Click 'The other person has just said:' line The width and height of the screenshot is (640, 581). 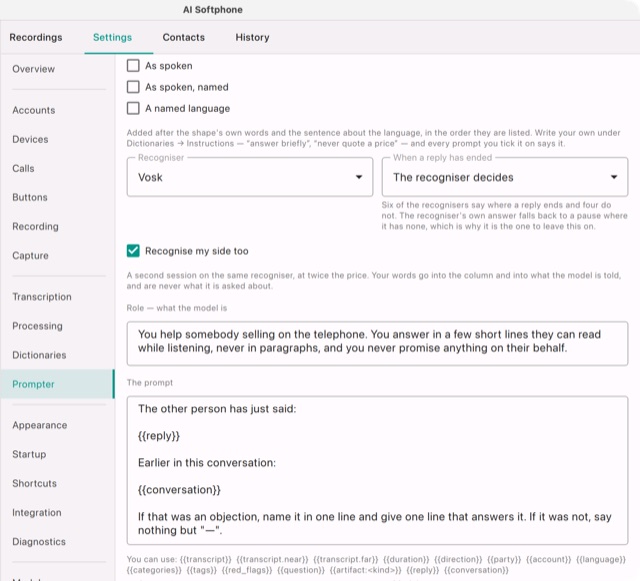(217, 409)
